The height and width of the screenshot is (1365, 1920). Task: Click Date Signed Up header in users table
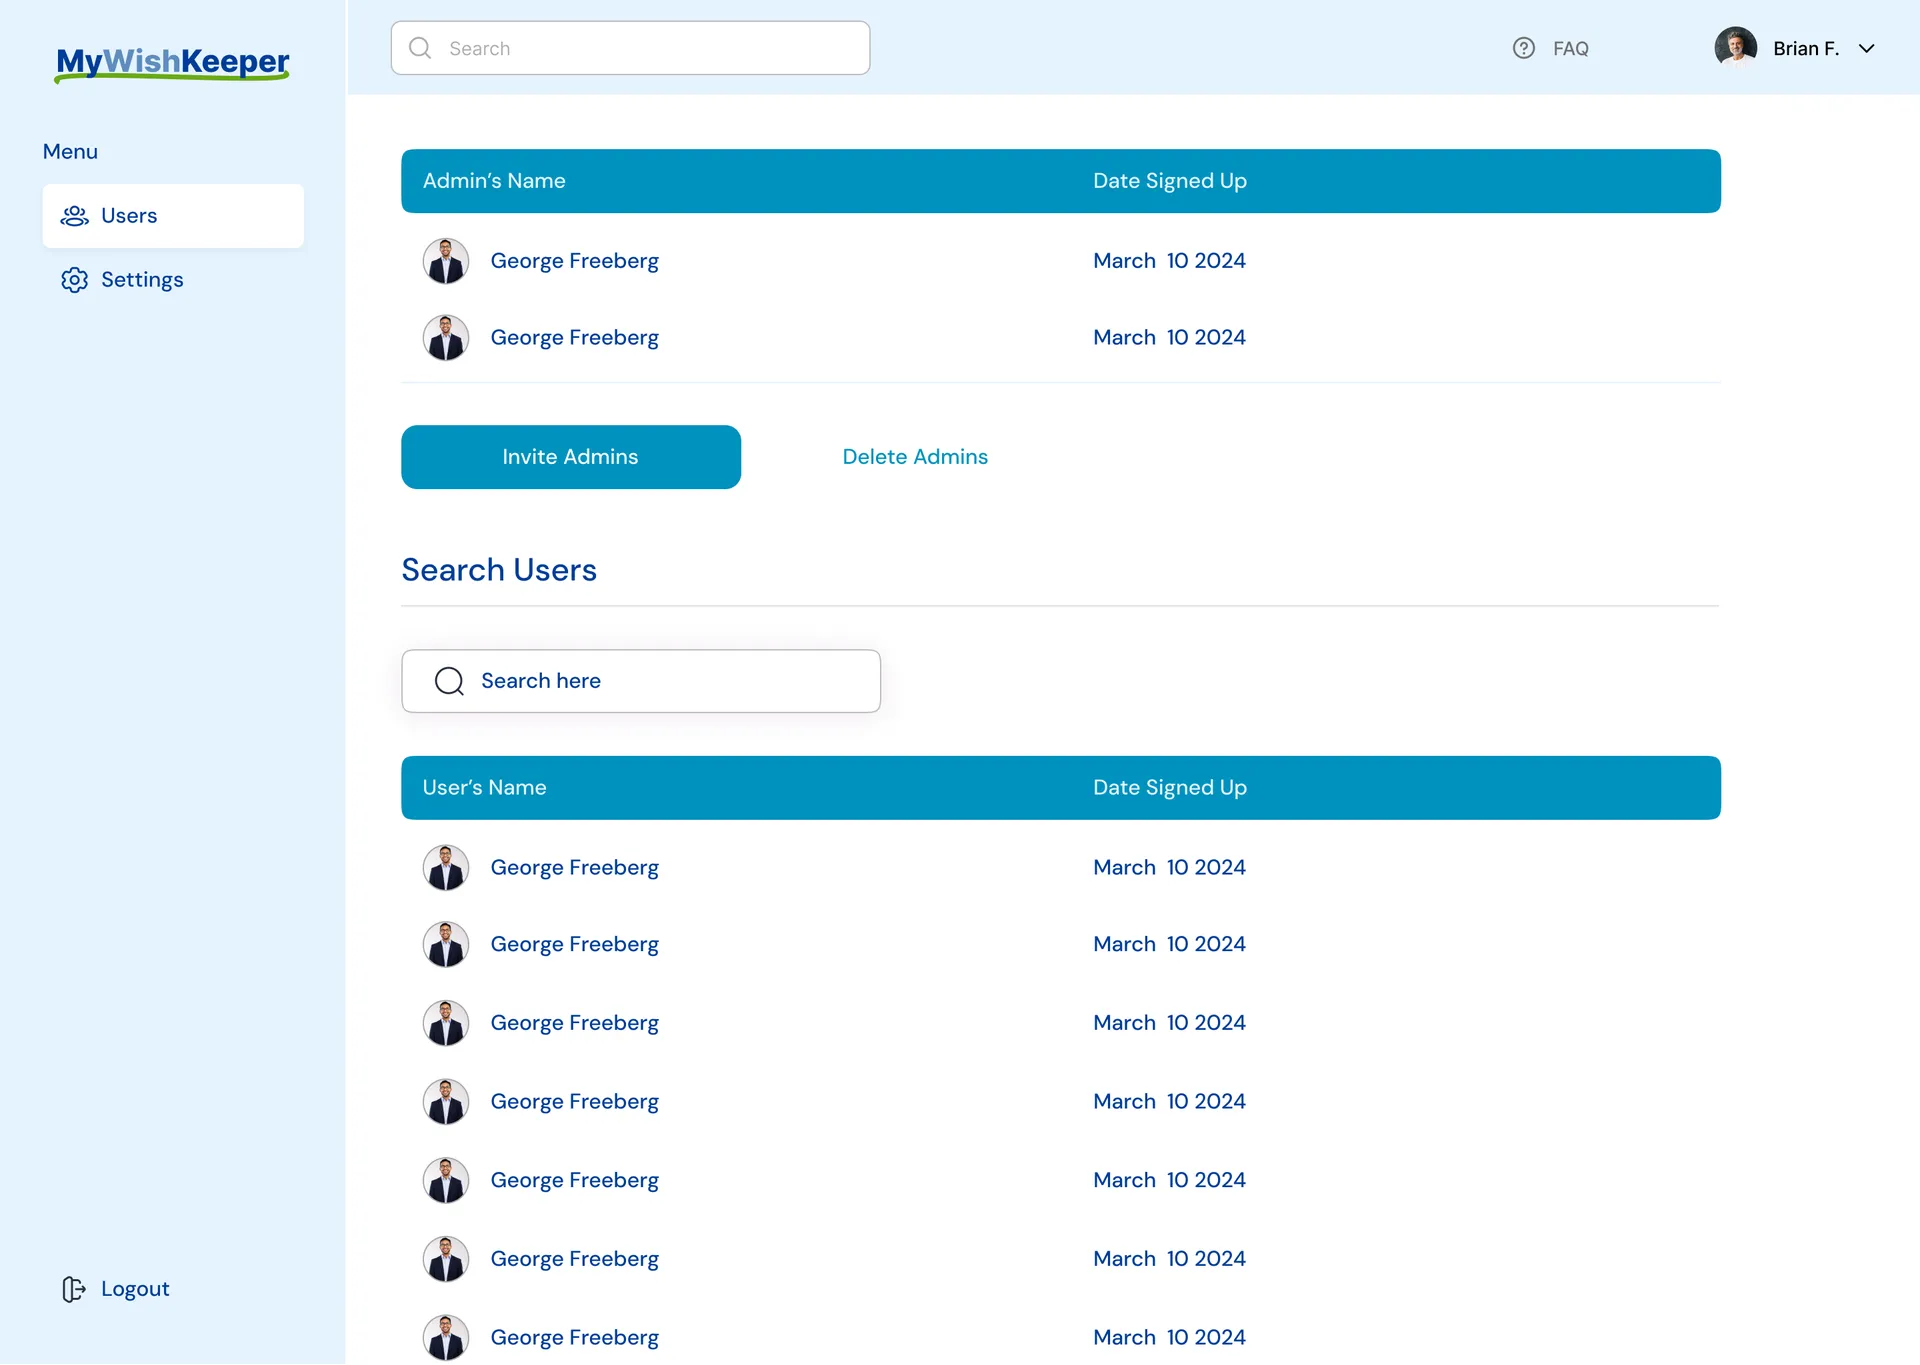1170,788
